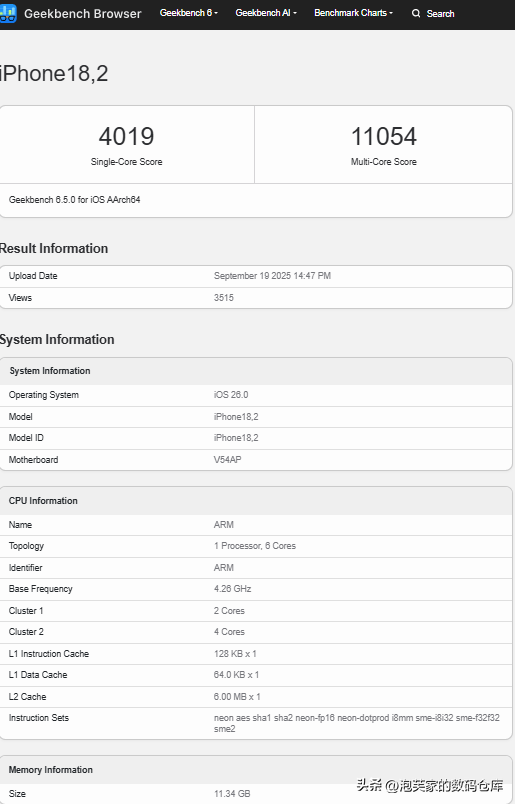515x804 pixels.
Task: Select the Model row value iPhone18,2
Action: pos(236,417)
